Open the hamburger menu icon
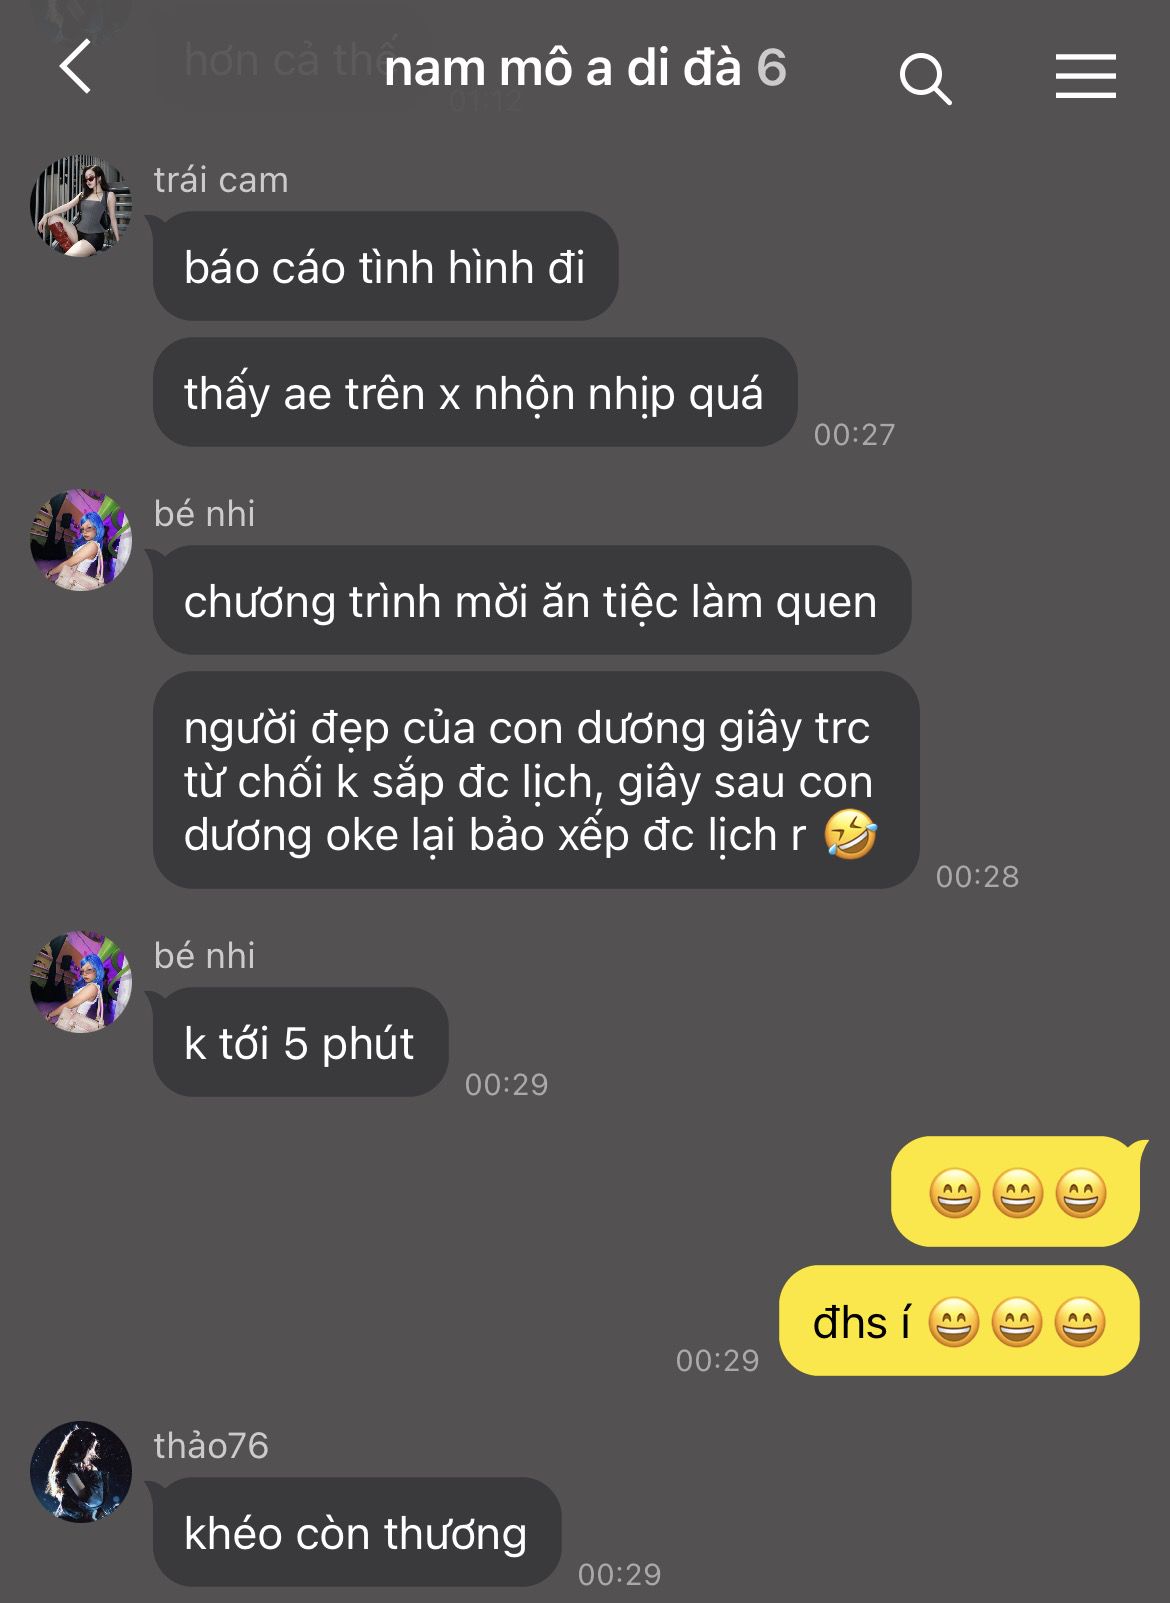 (1085, 77)
